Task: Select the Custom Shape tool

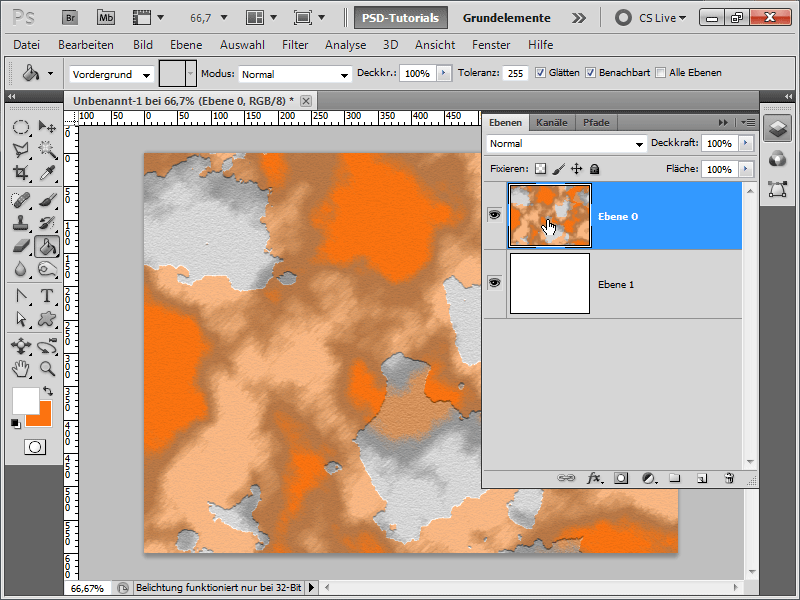Action: 47,319
